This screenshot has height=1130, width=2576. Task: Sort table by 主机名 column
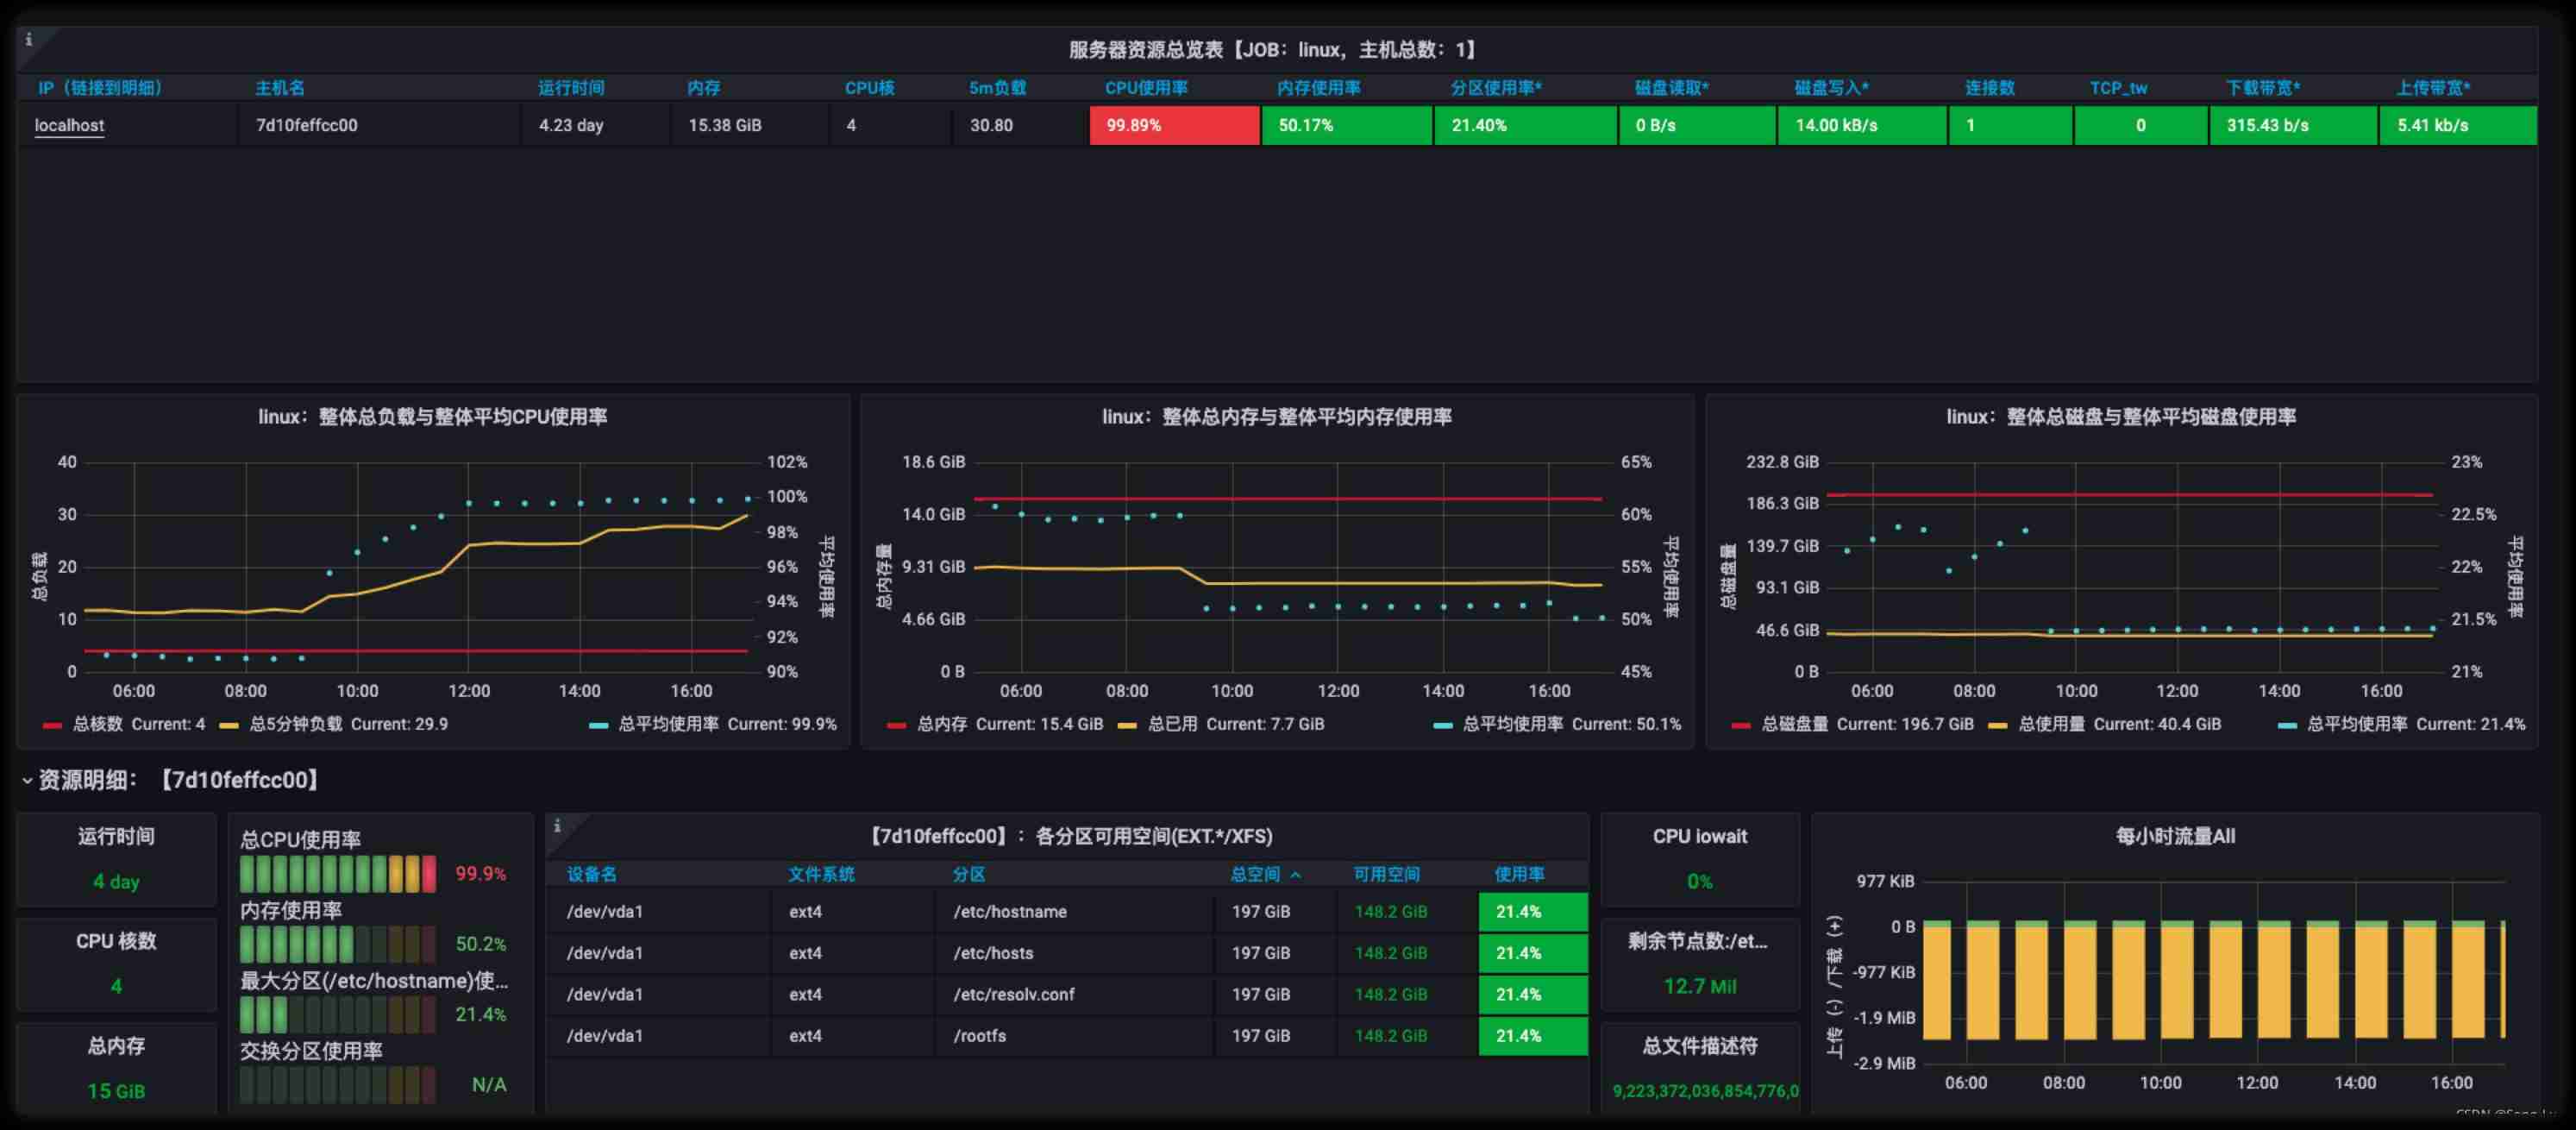click(279, 88)
